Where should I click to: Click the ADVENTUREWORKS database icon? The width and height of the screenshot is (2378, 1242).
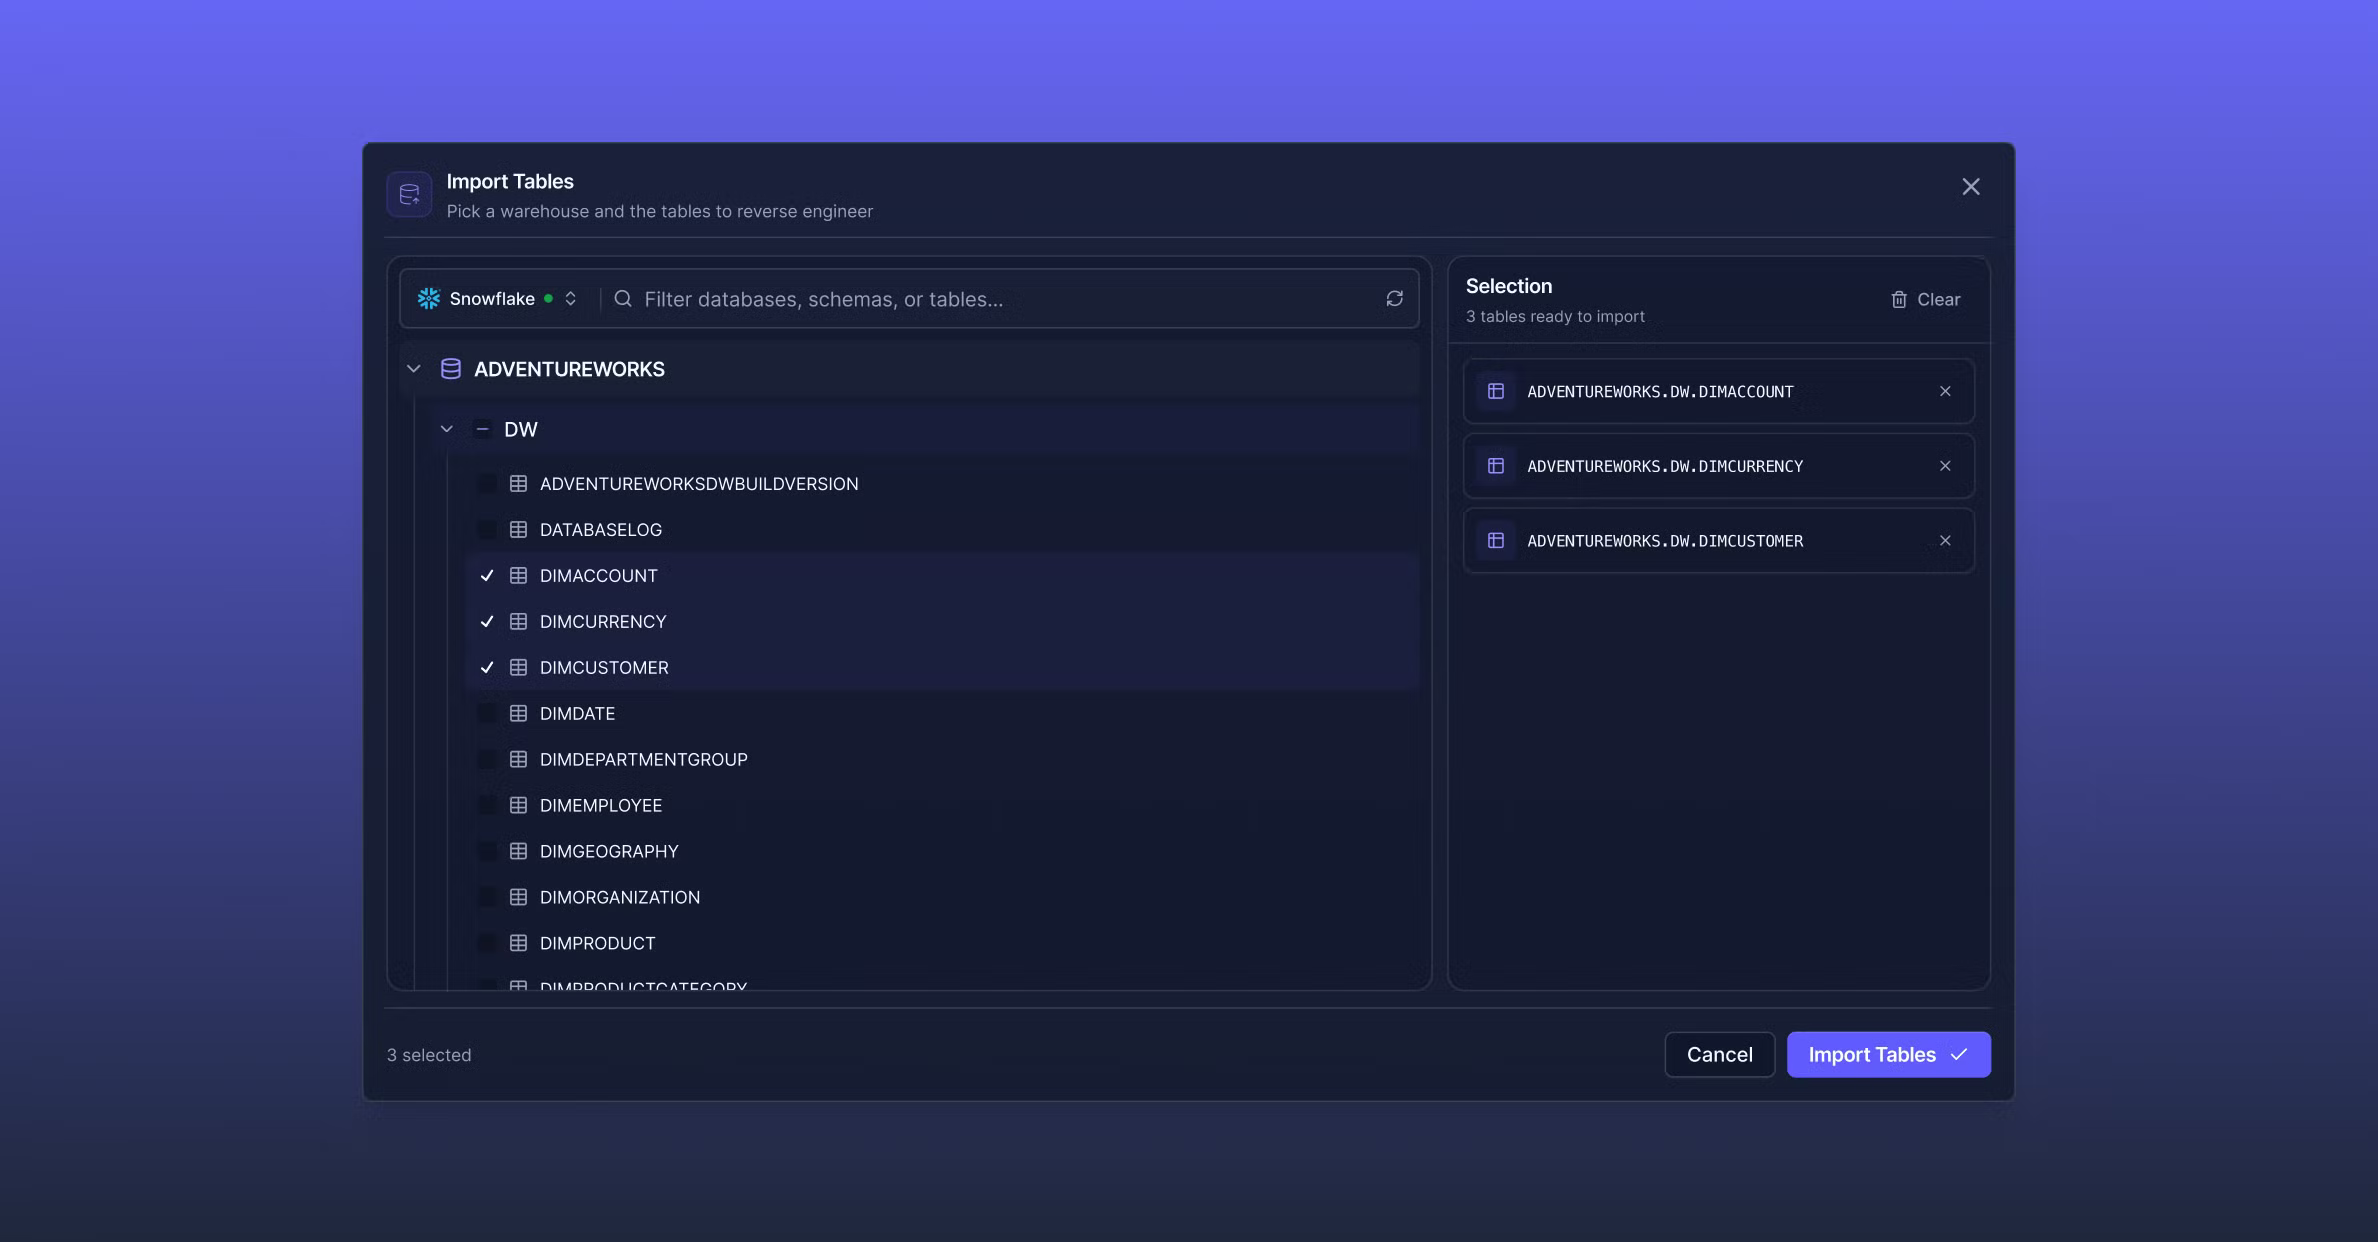tap(451, 369)
